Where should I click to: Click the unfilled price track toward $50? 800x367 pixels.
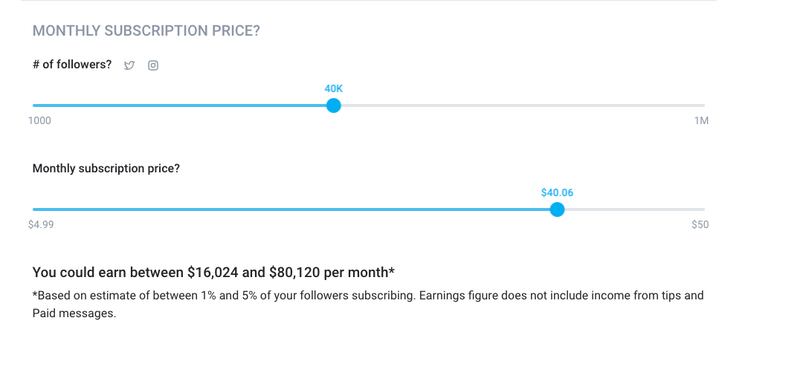click(635, 209)
